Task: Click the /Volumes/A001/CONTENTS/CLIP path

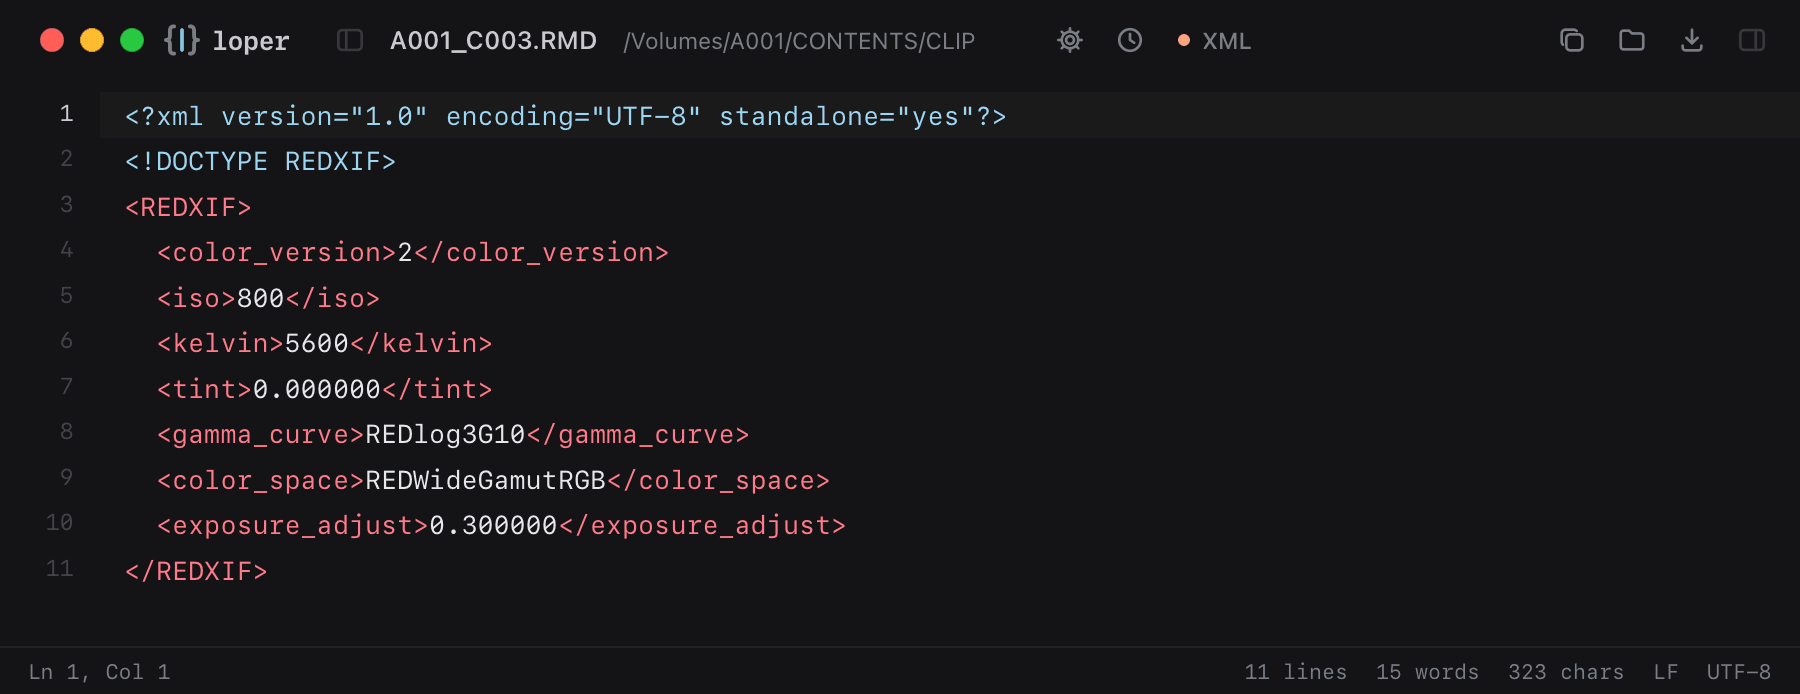Action: click(799, 41)
